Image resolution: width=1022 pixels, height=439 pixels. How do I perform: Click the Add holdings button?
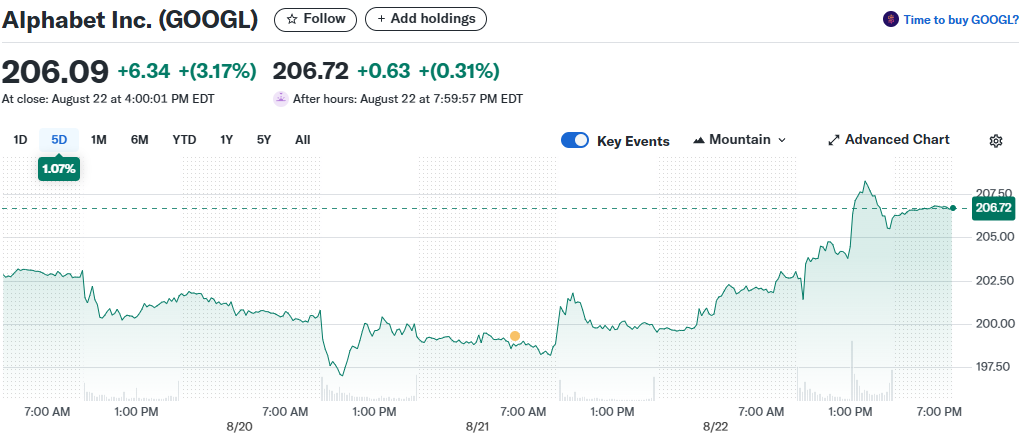(x=426, y=20)
